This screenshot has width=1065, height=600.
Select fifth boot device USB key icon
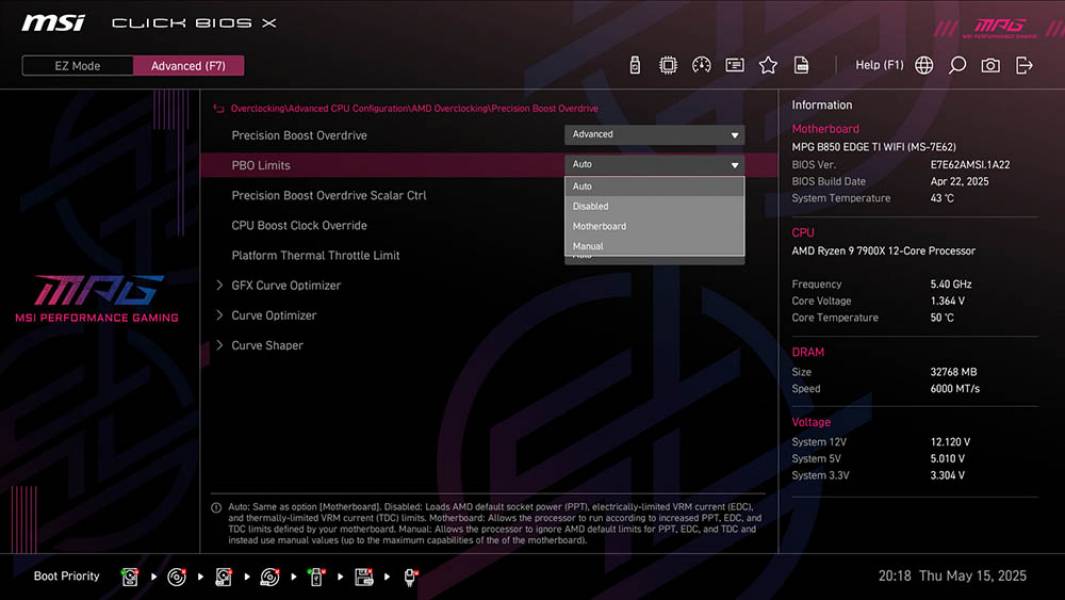tap(316, 577)
